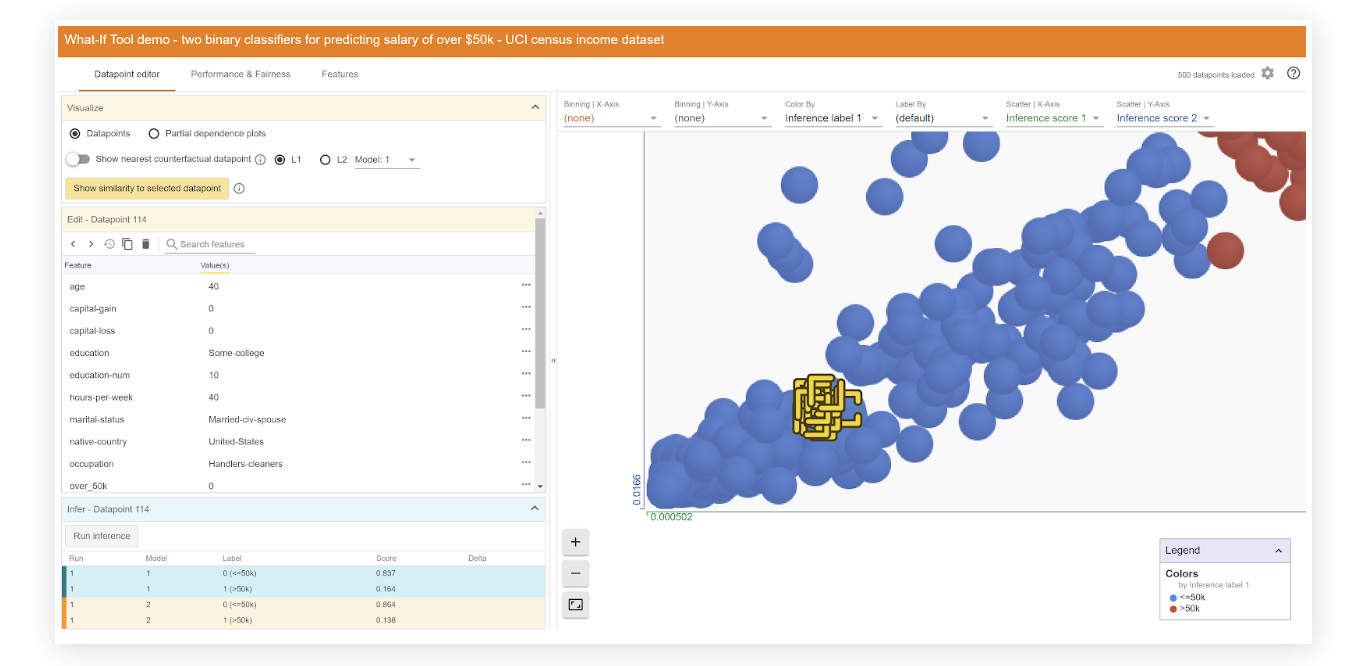
Task: Select the Partial dependence plots radio button
Action: click(154, 133)
